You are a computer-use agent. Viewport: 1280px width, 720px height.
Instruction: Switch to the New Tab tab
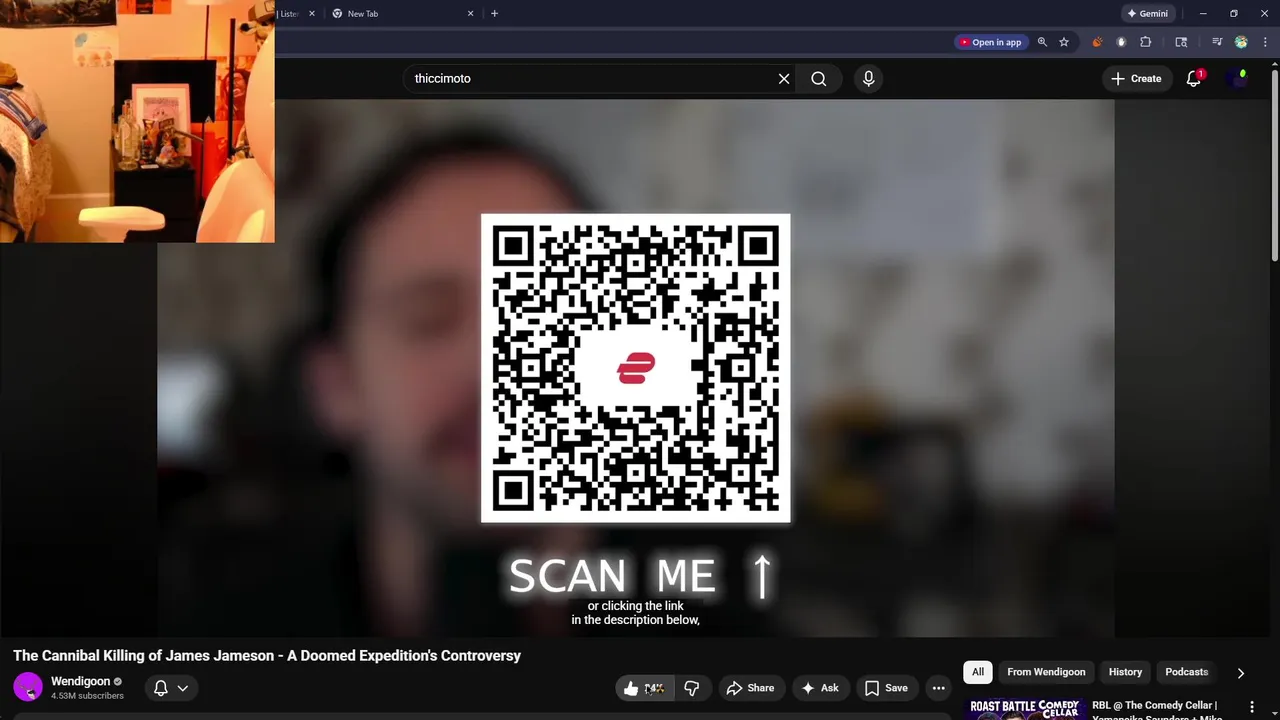click(400, 14)
